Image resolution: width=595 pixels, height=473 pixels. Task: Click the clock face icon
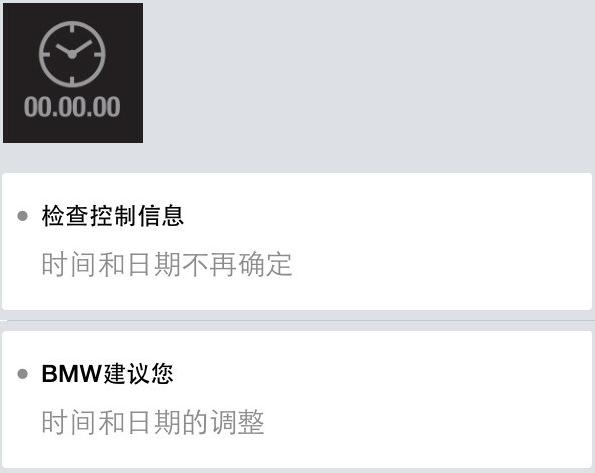[72, 54]
